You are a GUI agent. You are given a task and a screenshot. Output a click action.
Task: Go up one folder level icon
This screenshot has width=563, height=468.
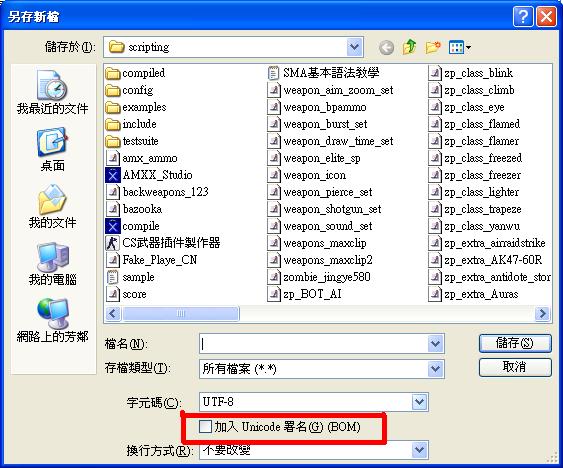pyautogui.click(x=409, y=47)
